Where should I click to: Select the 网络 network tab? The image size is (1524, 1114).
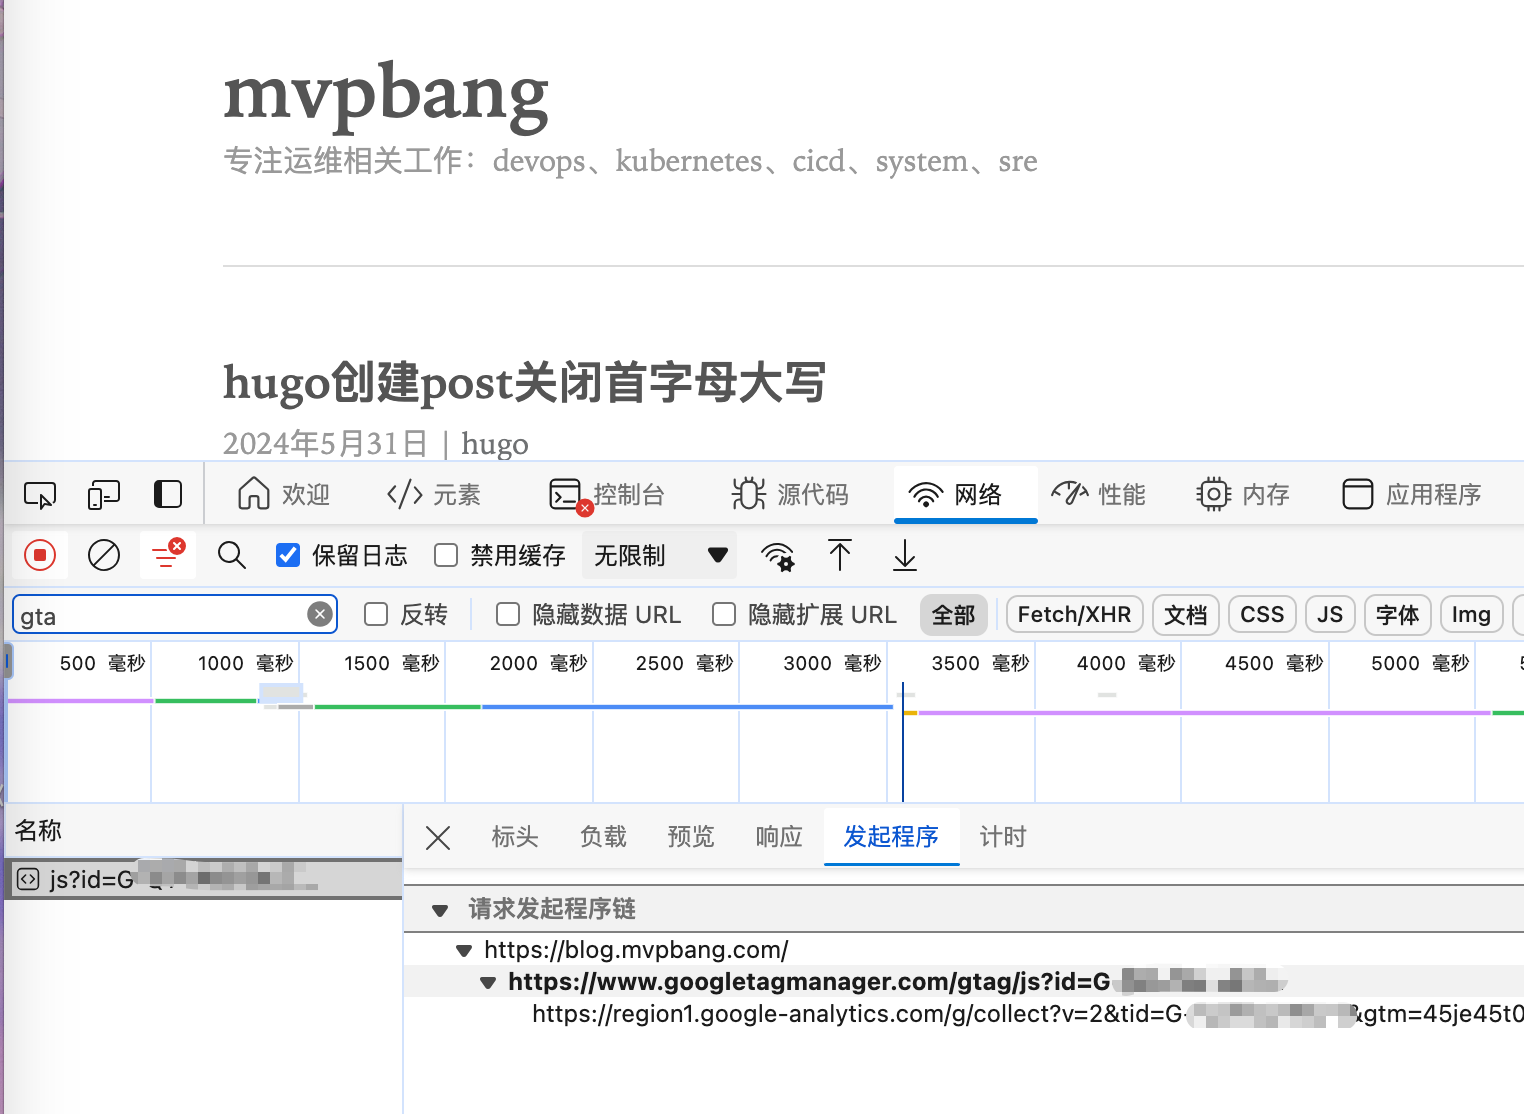(x=965, y=494)
